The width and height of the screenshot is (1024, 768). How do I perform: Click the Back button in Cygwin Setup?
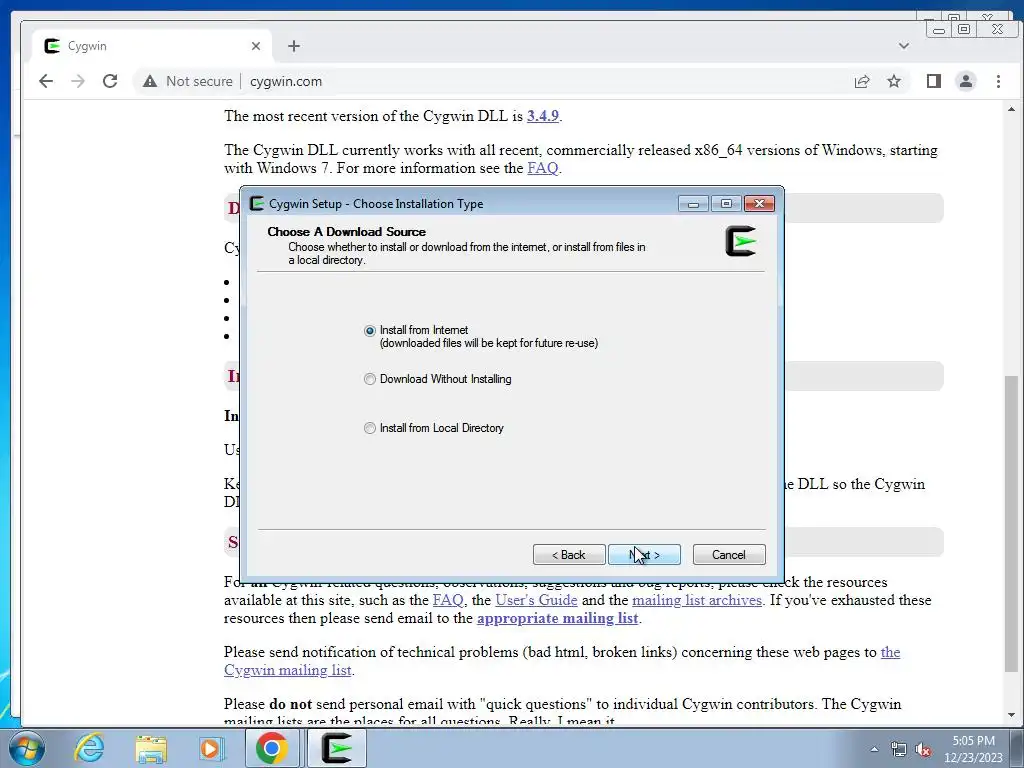pos(569,554)
